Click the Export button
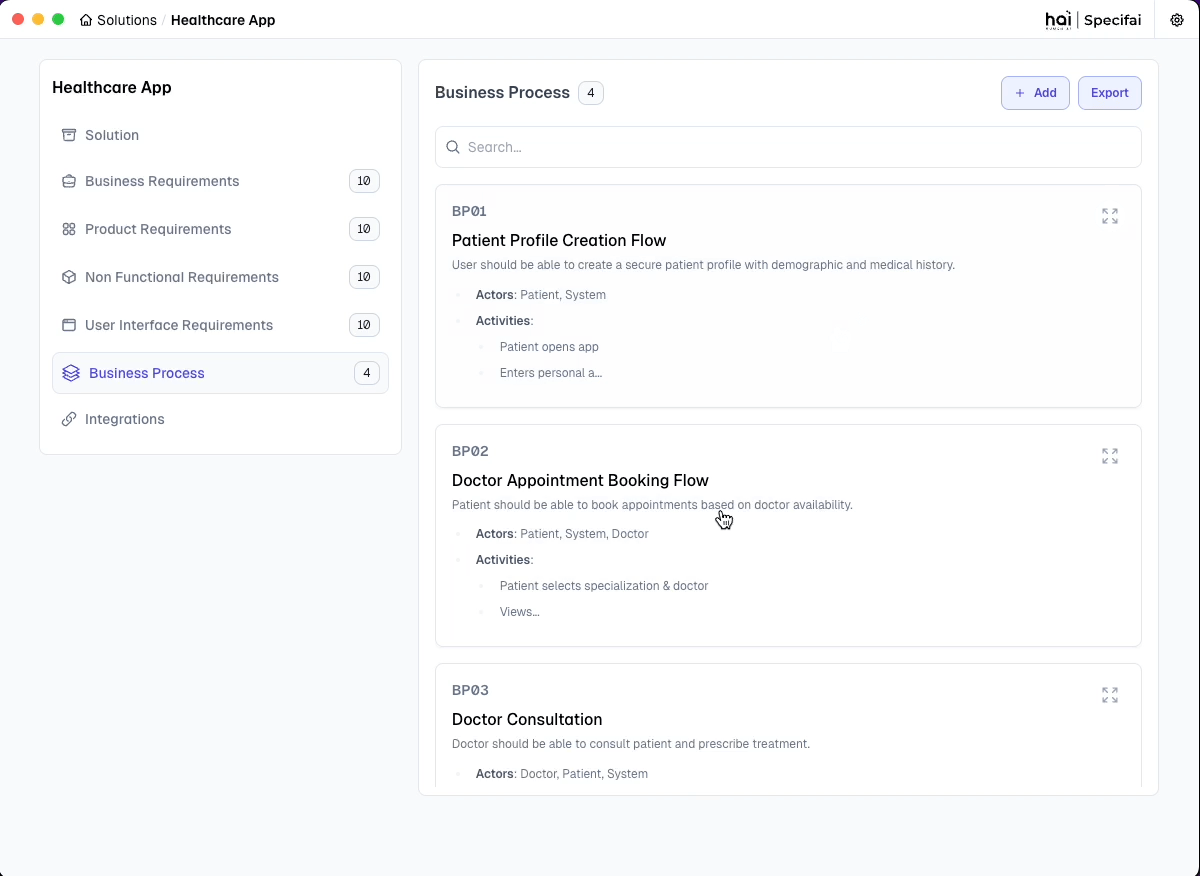1200x876 pixels. pyautogui.click(x=1110, y=93)
